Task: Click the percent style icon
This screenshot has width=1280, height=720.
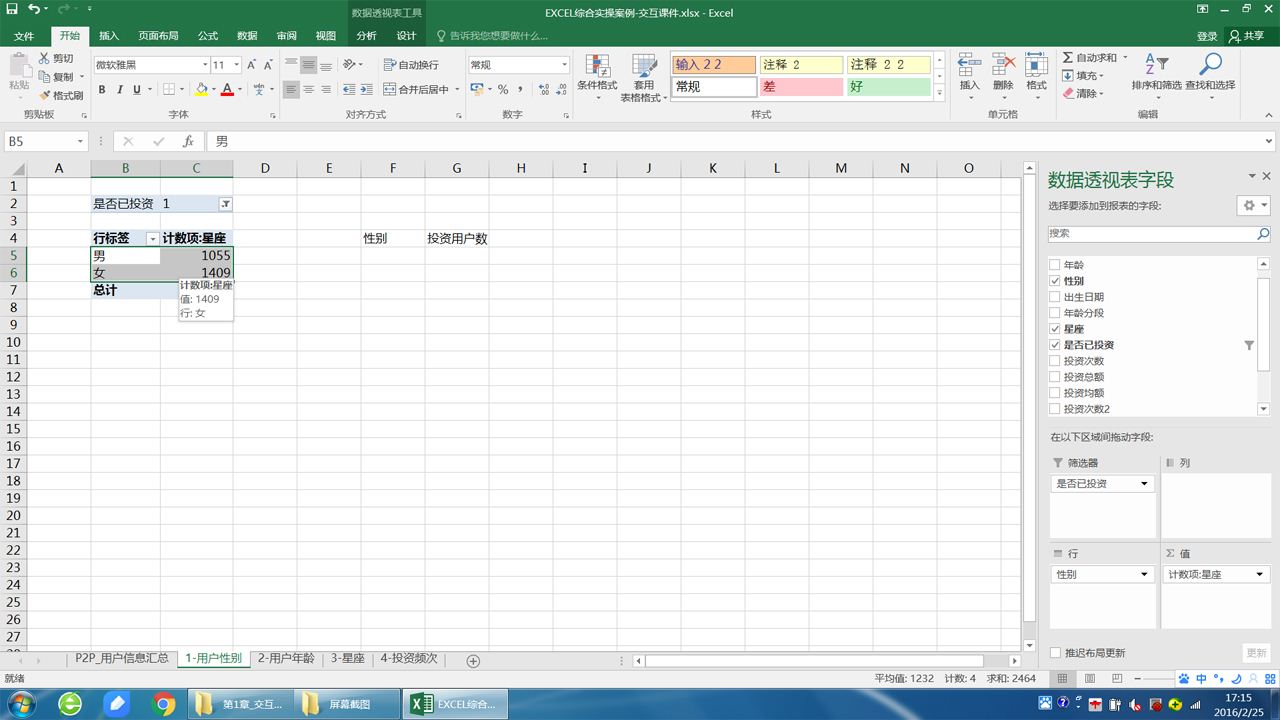Action: click(x=503, y=90)
